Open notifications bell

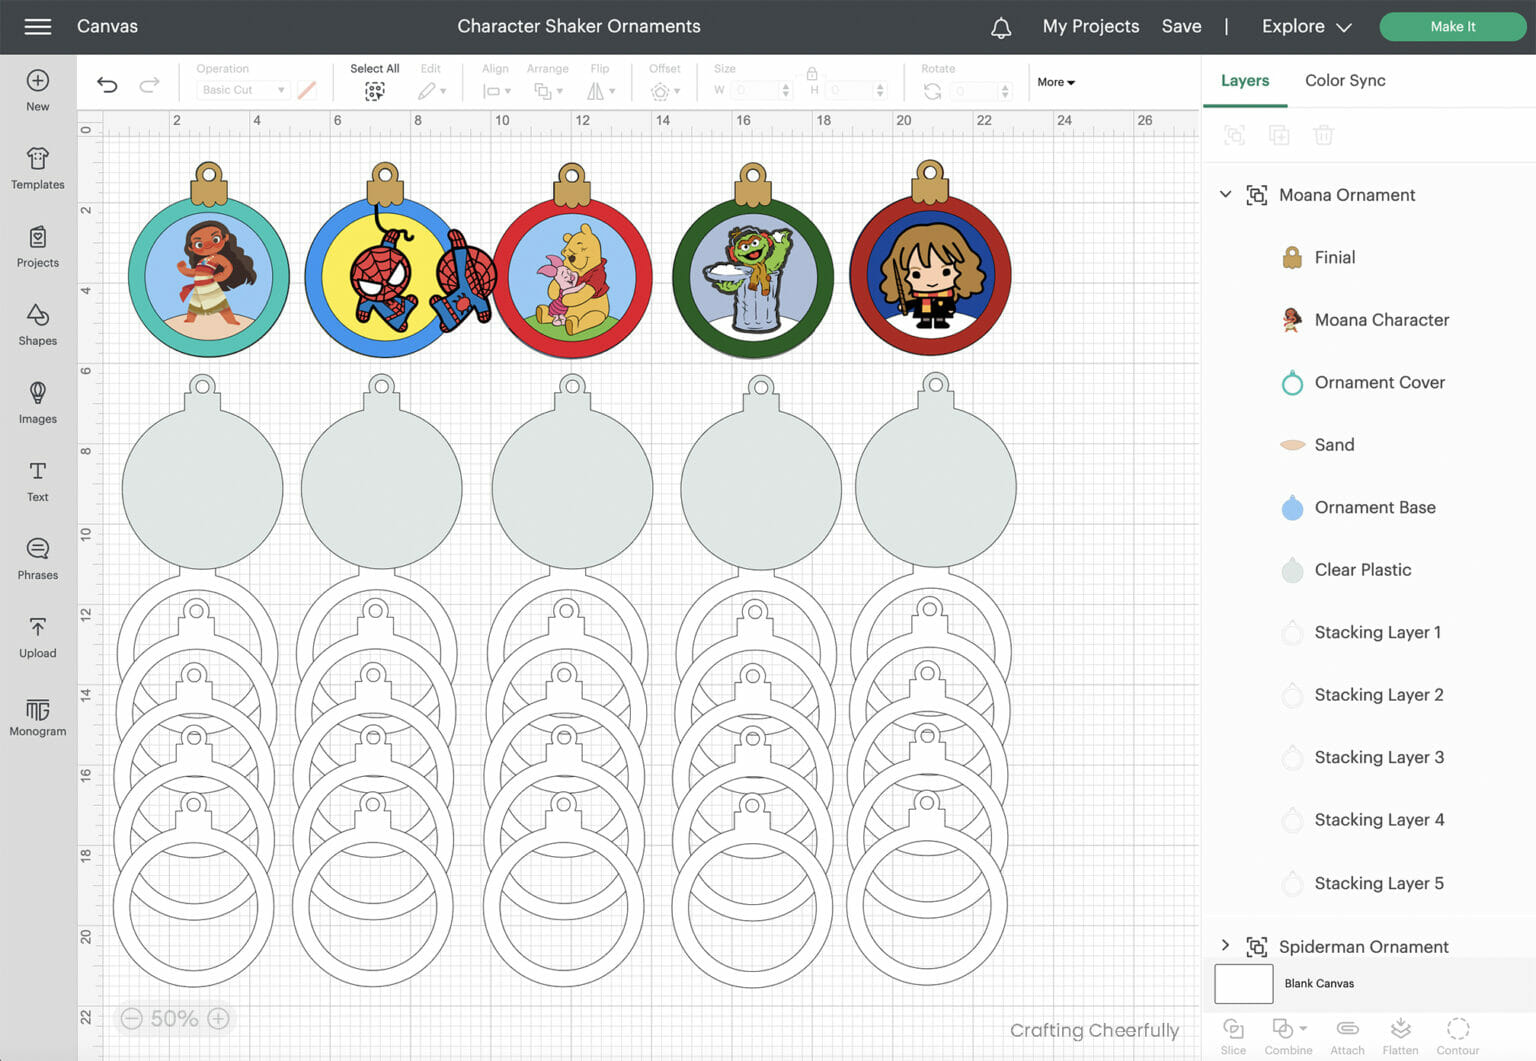pos(1001,27)
